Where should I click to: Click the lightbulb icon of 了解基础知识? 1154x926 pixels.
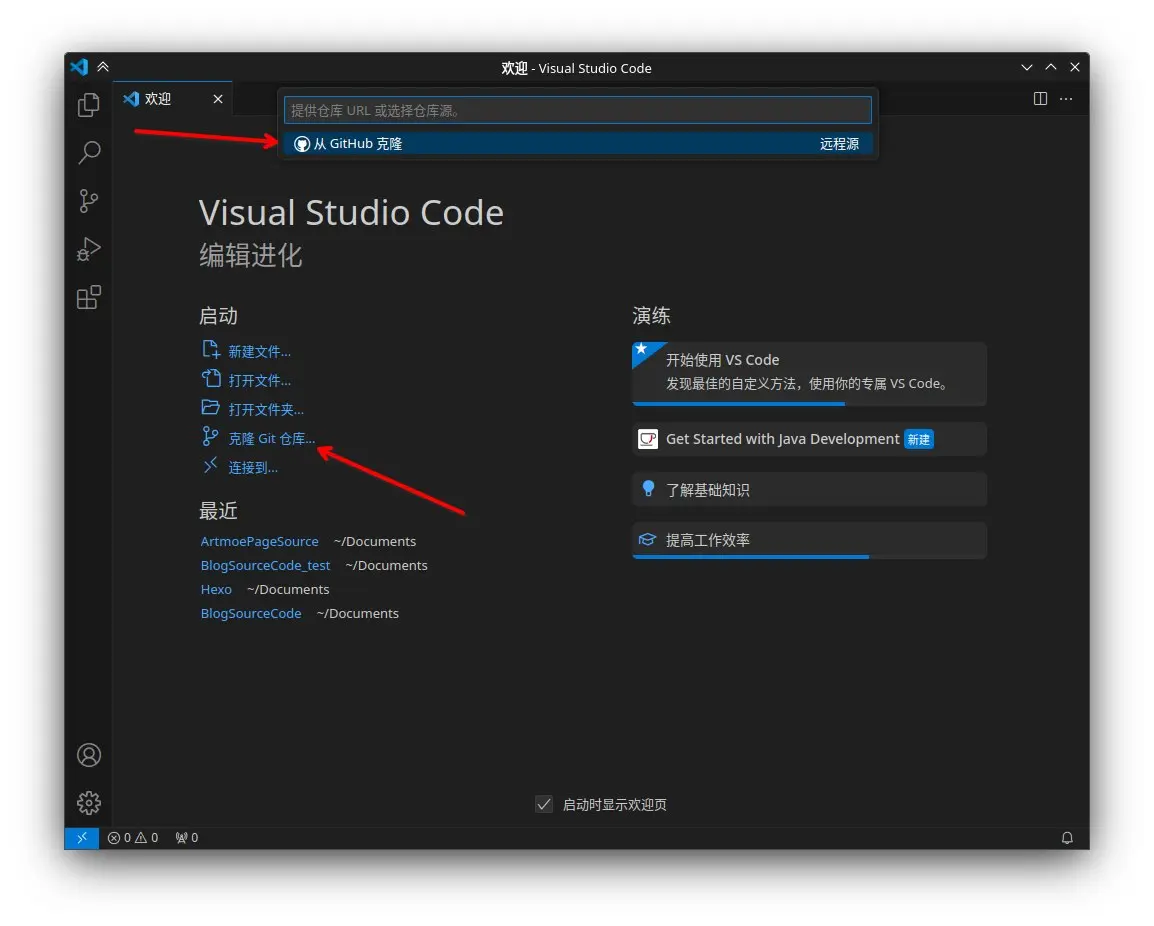648,489
